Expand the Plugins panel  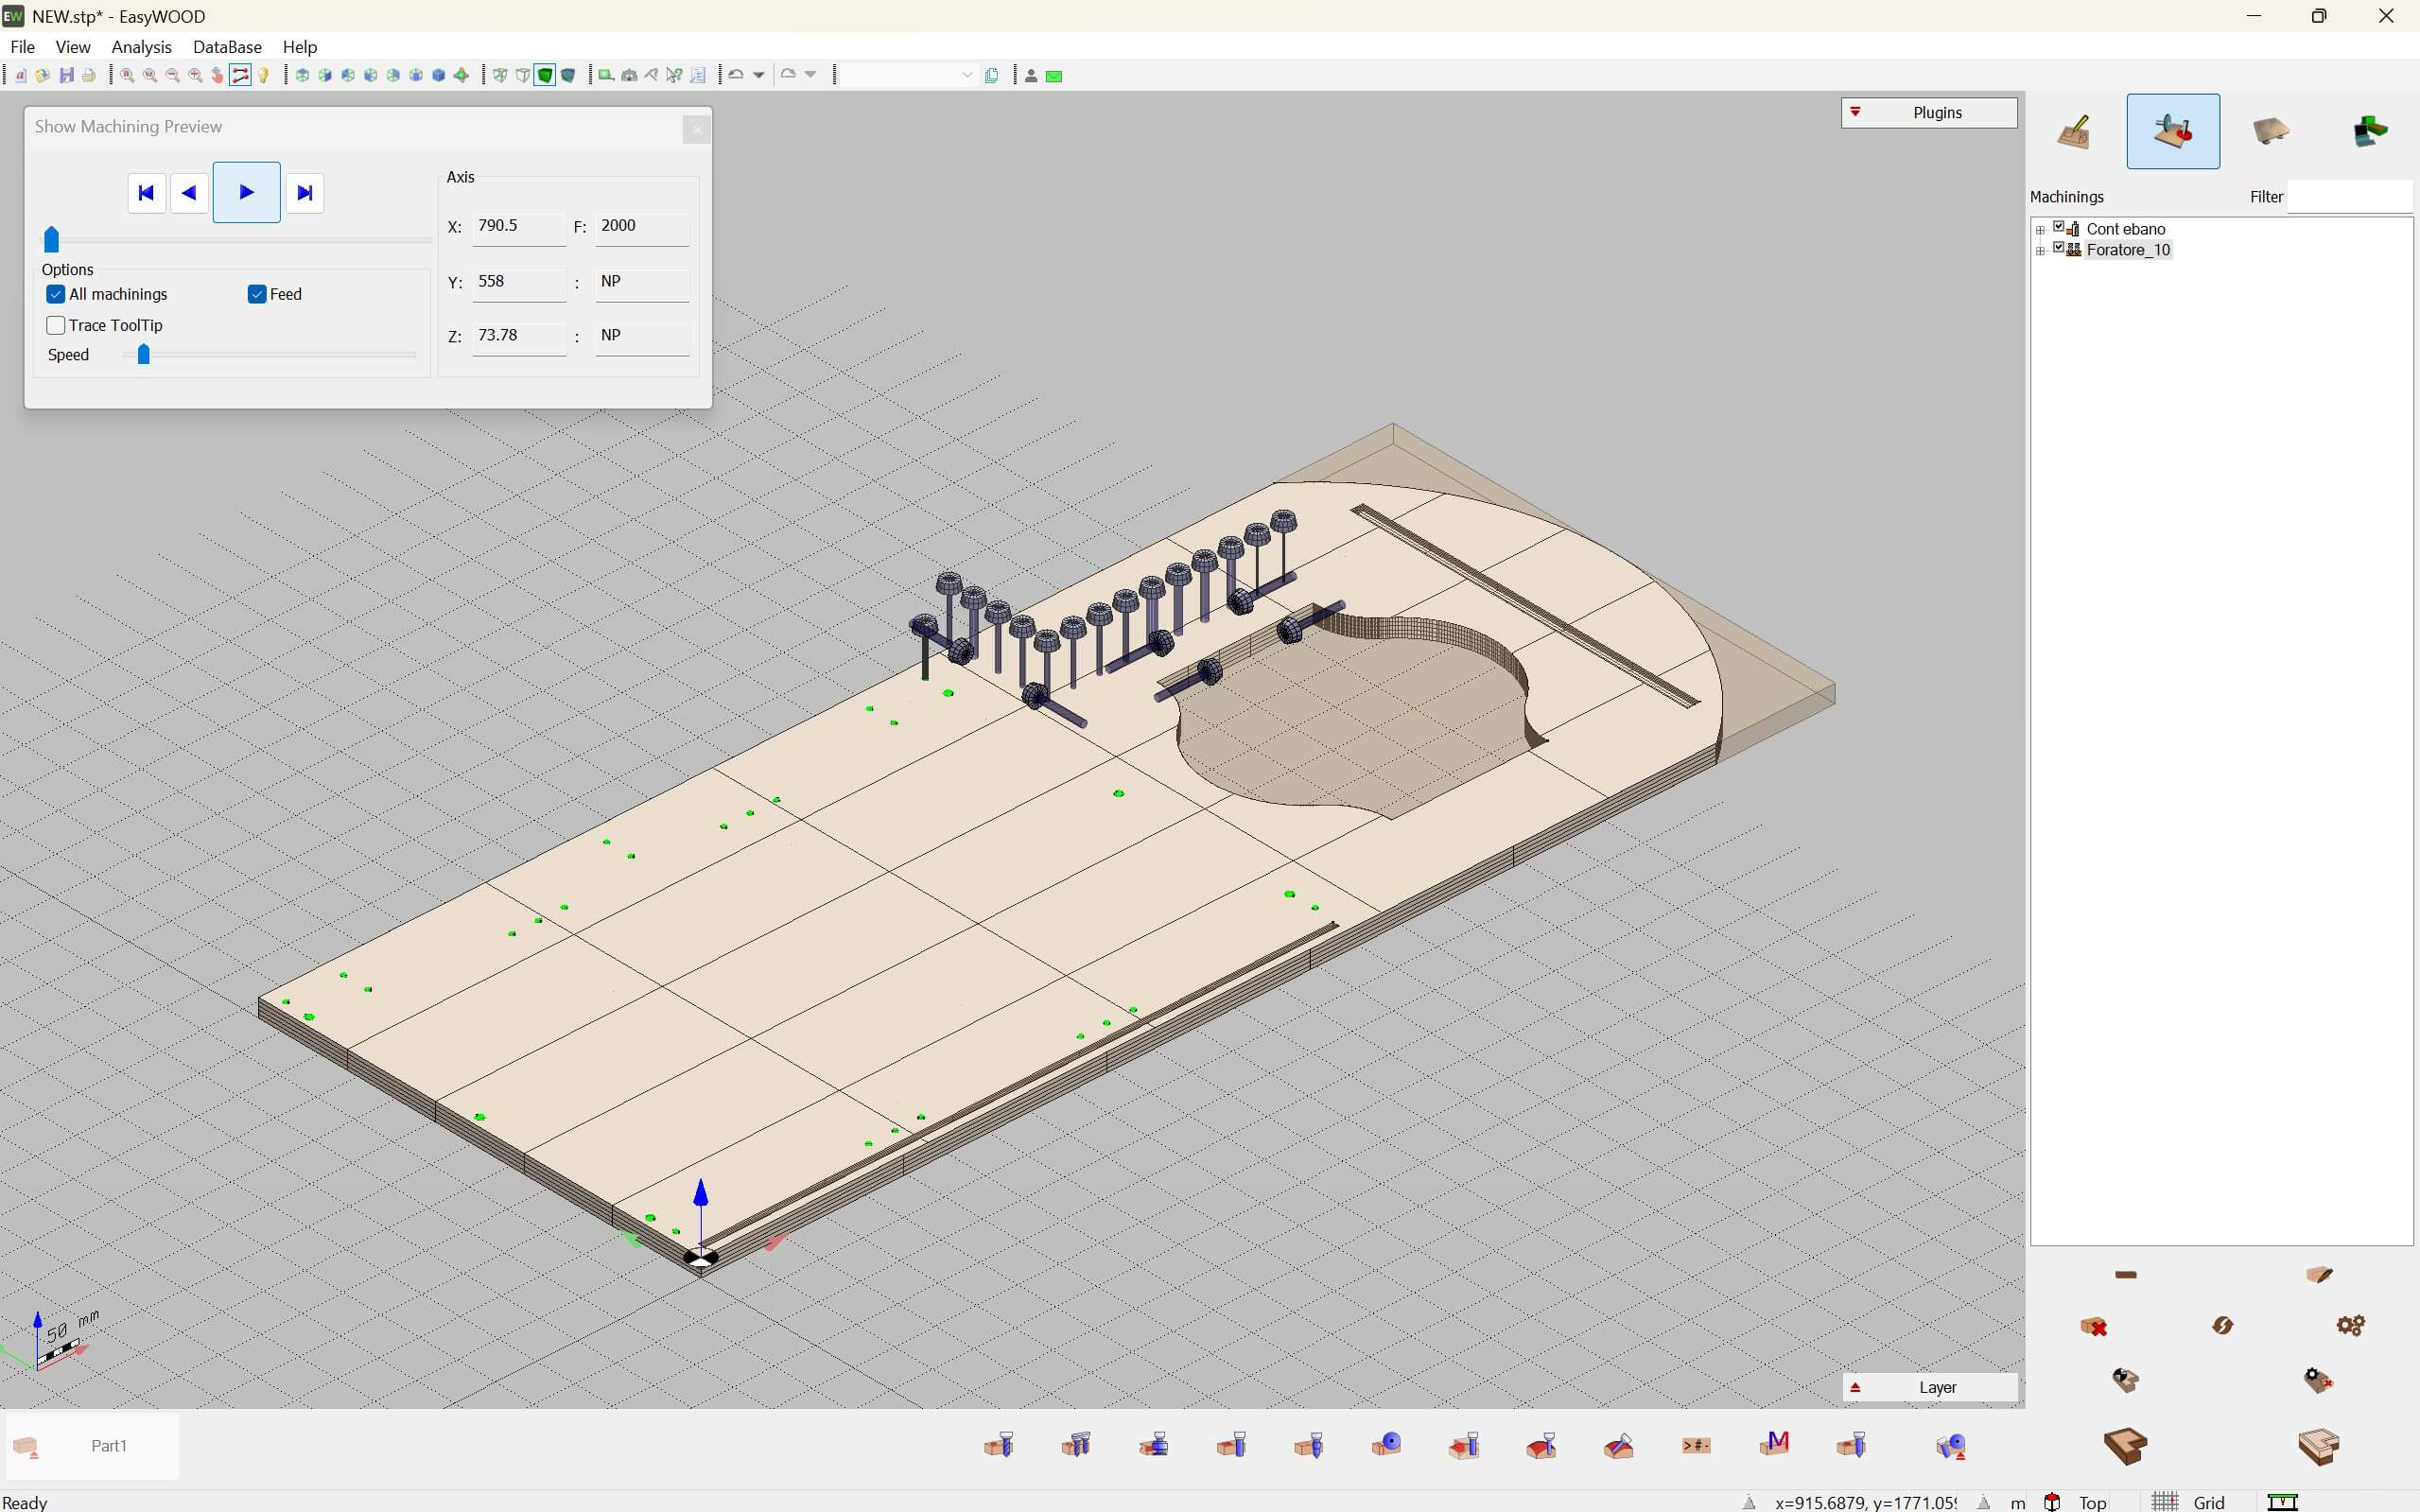[1929, 112]
